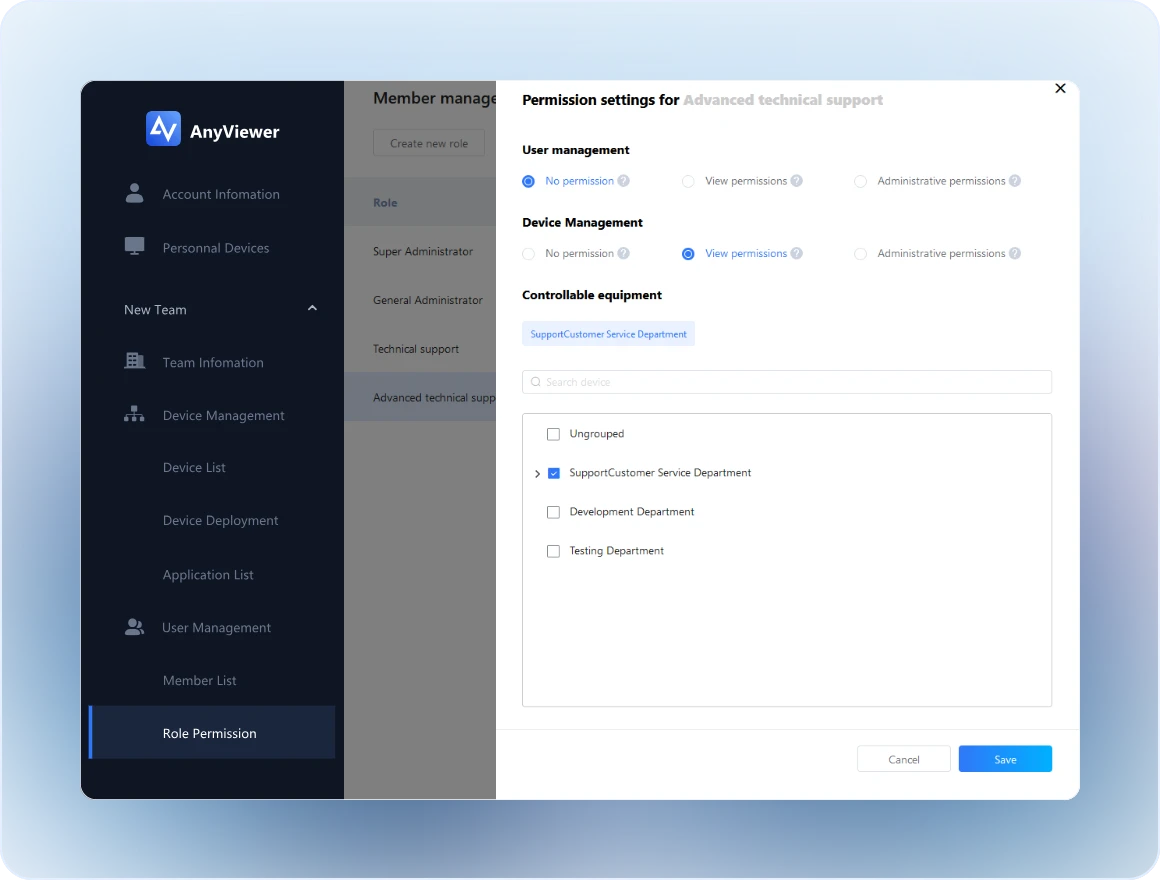Click the AnyViewer logo icon
The image size is (1160, 880).
[x=163, y=129]
